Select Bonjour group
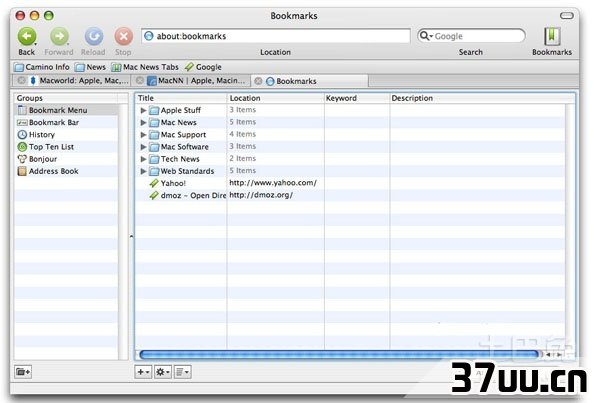Screen dimensions: 600x403 pos(66,159)
